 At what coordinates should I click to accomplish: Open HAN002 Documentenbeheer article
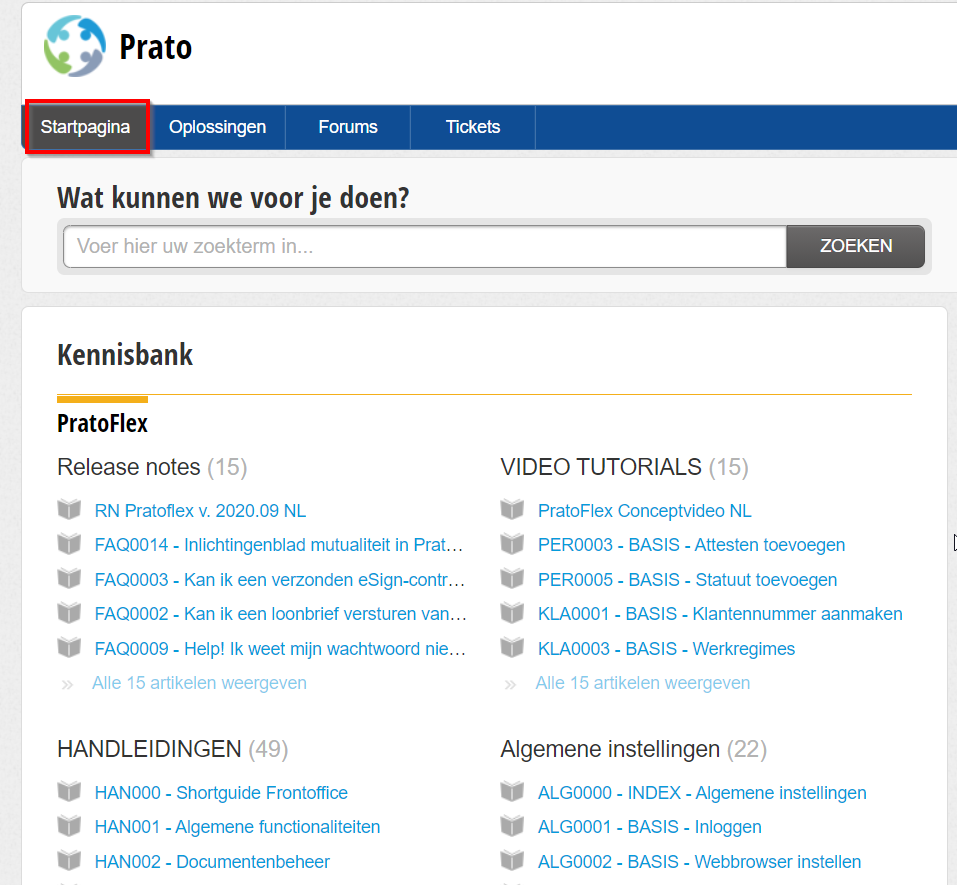[212, 862]
